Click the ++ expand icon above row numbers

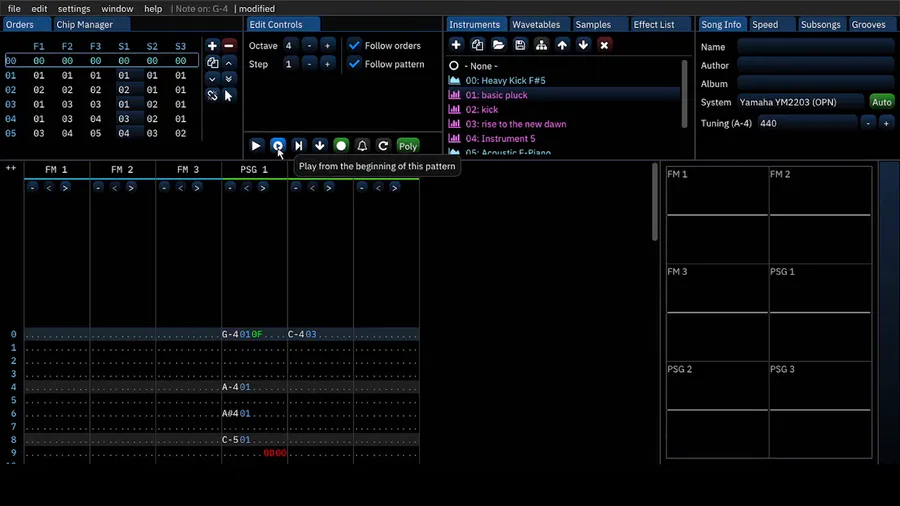(11, 168)
